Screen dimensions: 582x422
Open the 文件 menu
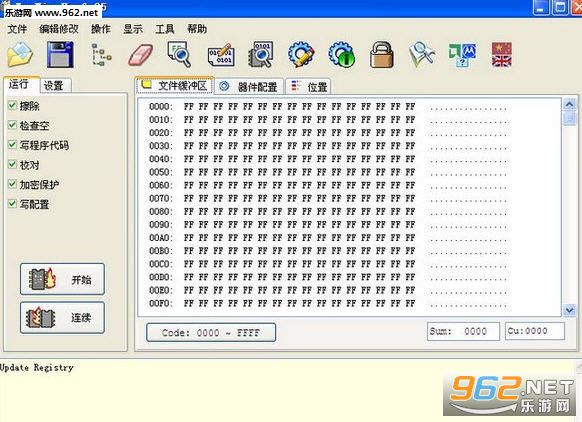click(17, 29)
